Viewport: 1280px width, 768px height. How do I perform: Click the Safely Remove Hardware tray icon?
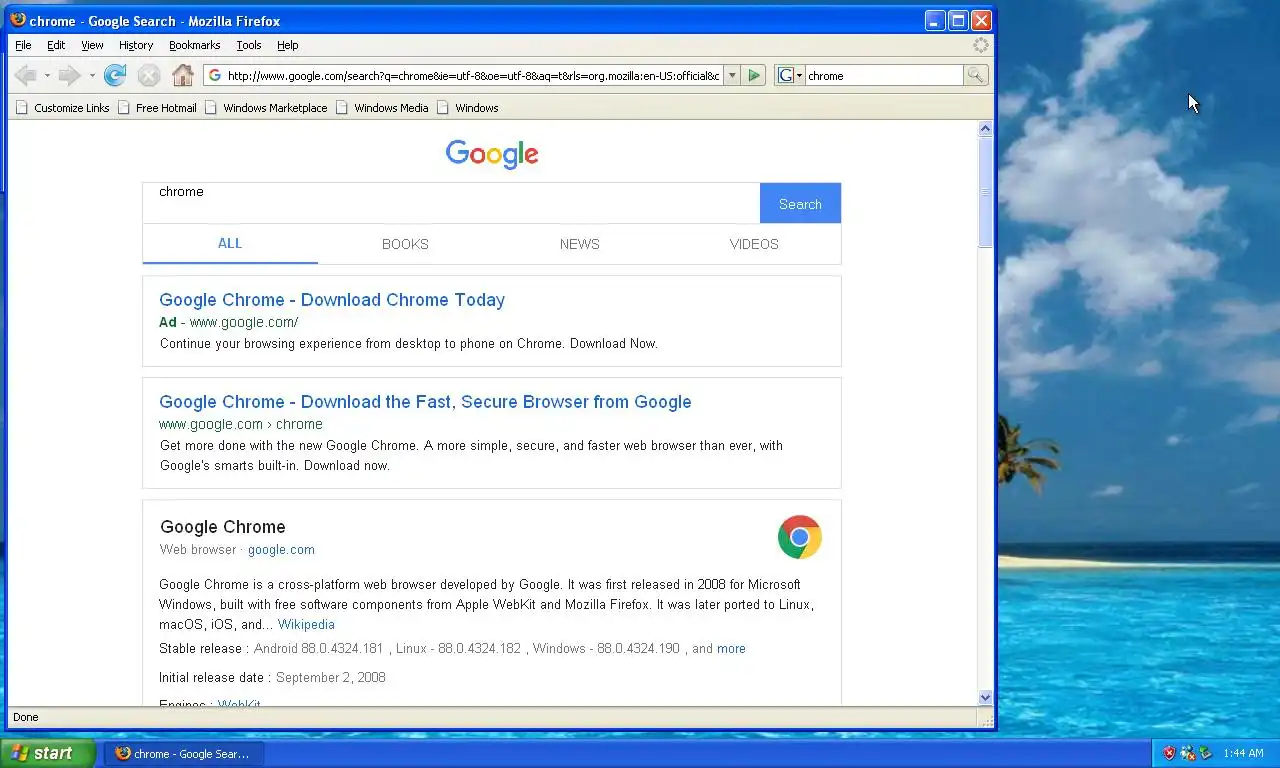1205,753
